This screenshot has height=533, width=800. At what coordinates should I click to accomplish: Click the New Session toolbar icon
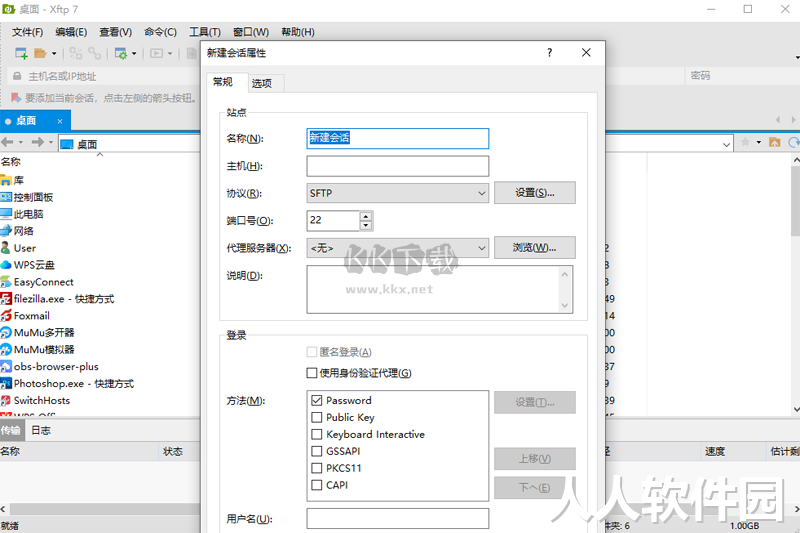click(x=21, y=53)
